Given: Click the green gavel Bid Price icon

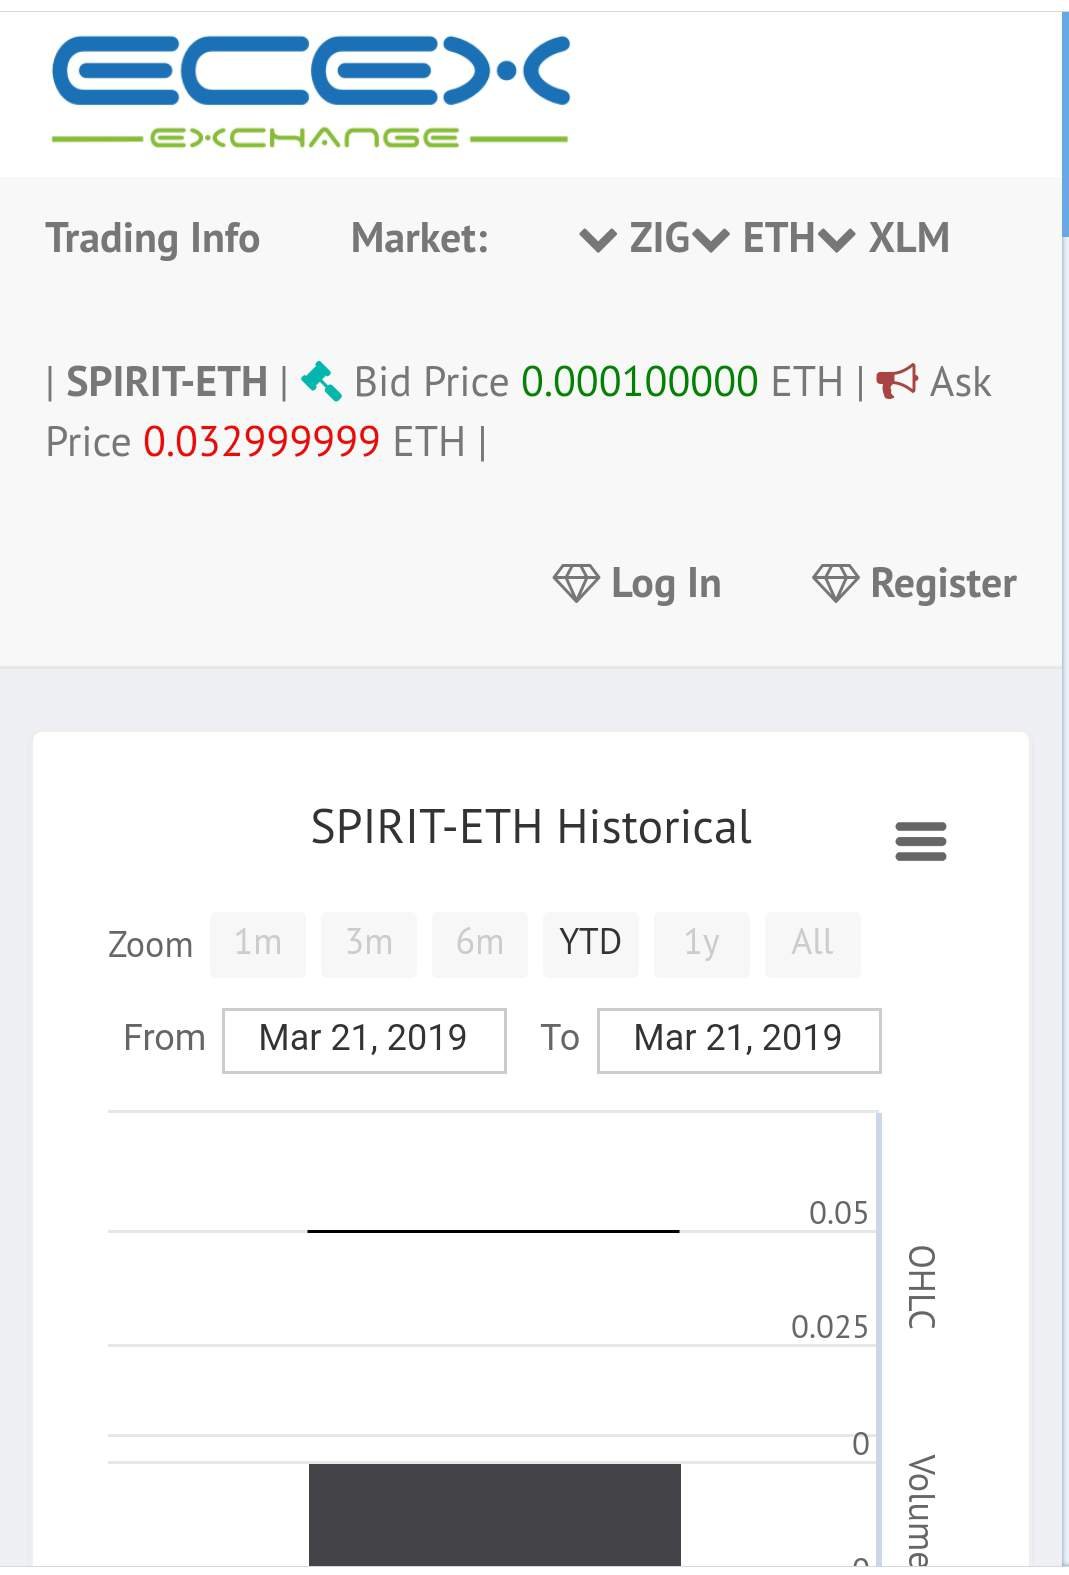Looking at the screenshot, I should coord(322,381).
